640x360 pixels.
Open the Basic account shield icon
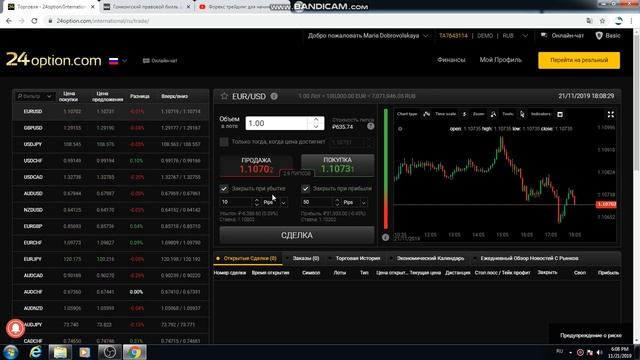tap(599, 36)
